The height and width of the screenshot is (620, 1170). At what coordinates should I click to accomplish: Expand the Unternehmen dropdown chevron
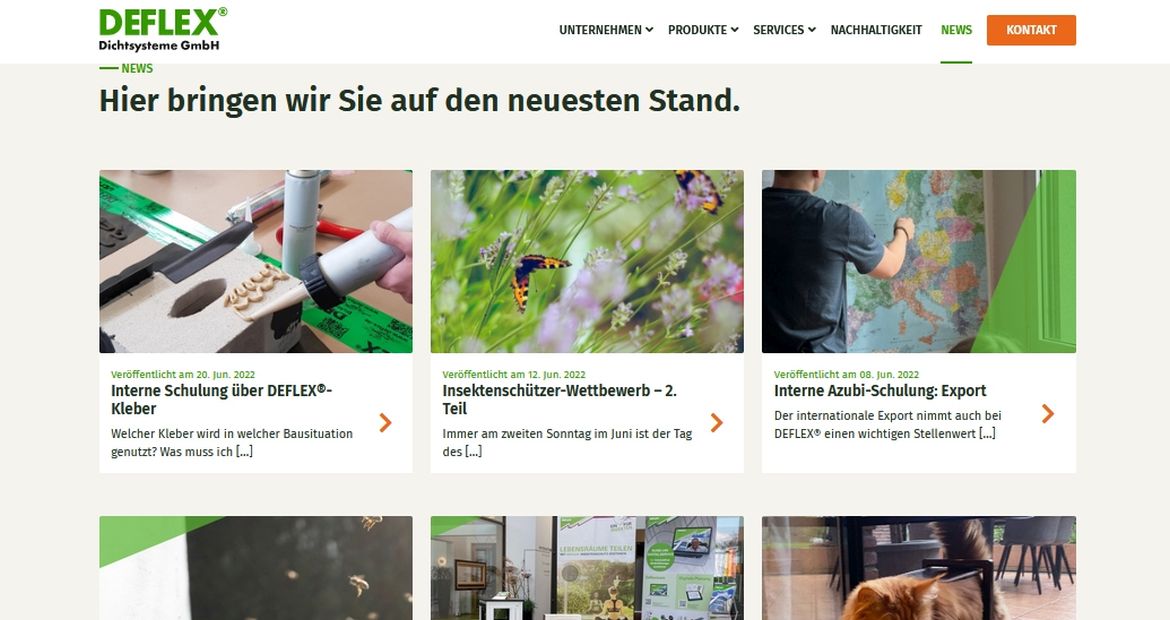649,30
